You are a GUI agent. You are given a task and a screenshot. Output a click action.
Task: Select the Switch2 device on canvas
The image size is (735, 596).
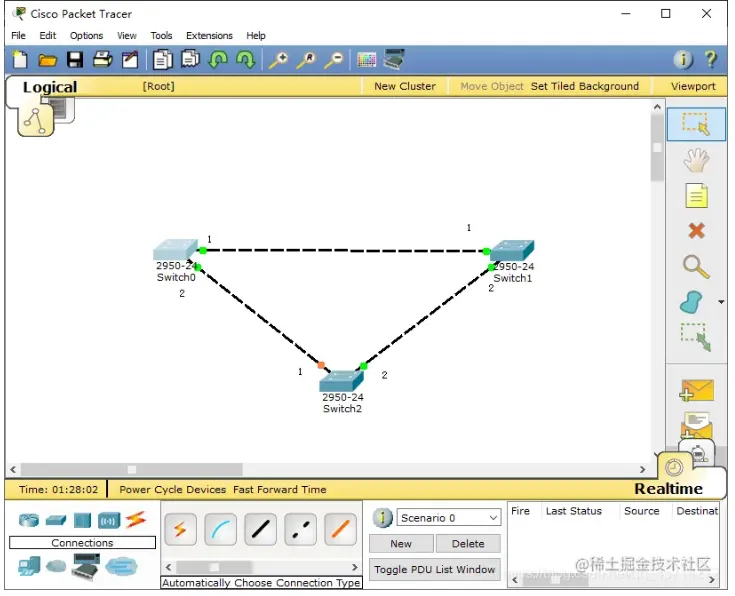(342, 381)
